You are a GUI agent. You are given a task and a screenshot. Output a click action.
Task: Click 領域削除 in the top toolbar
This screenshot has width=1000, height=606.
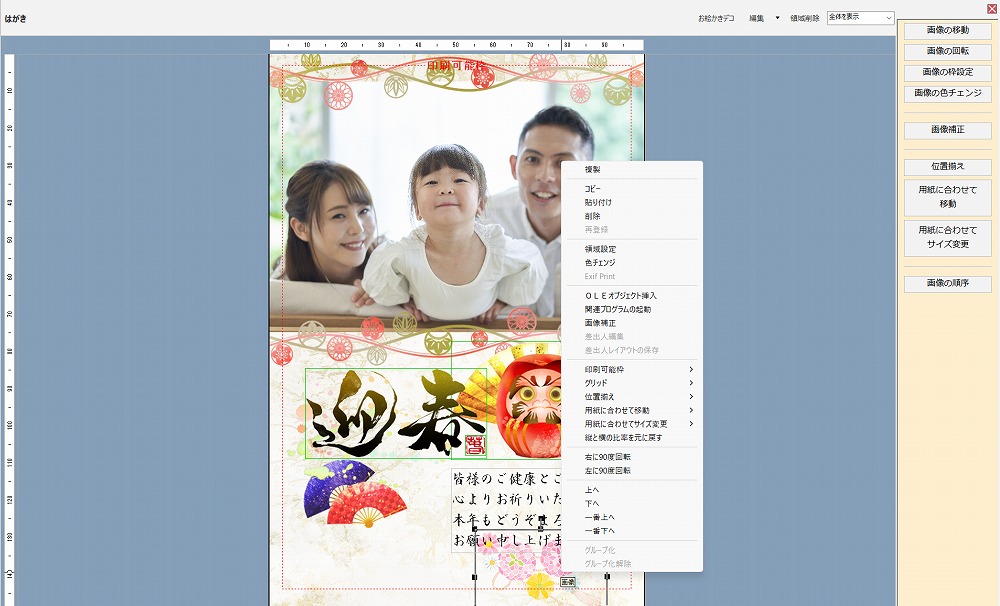coord(804,18)
